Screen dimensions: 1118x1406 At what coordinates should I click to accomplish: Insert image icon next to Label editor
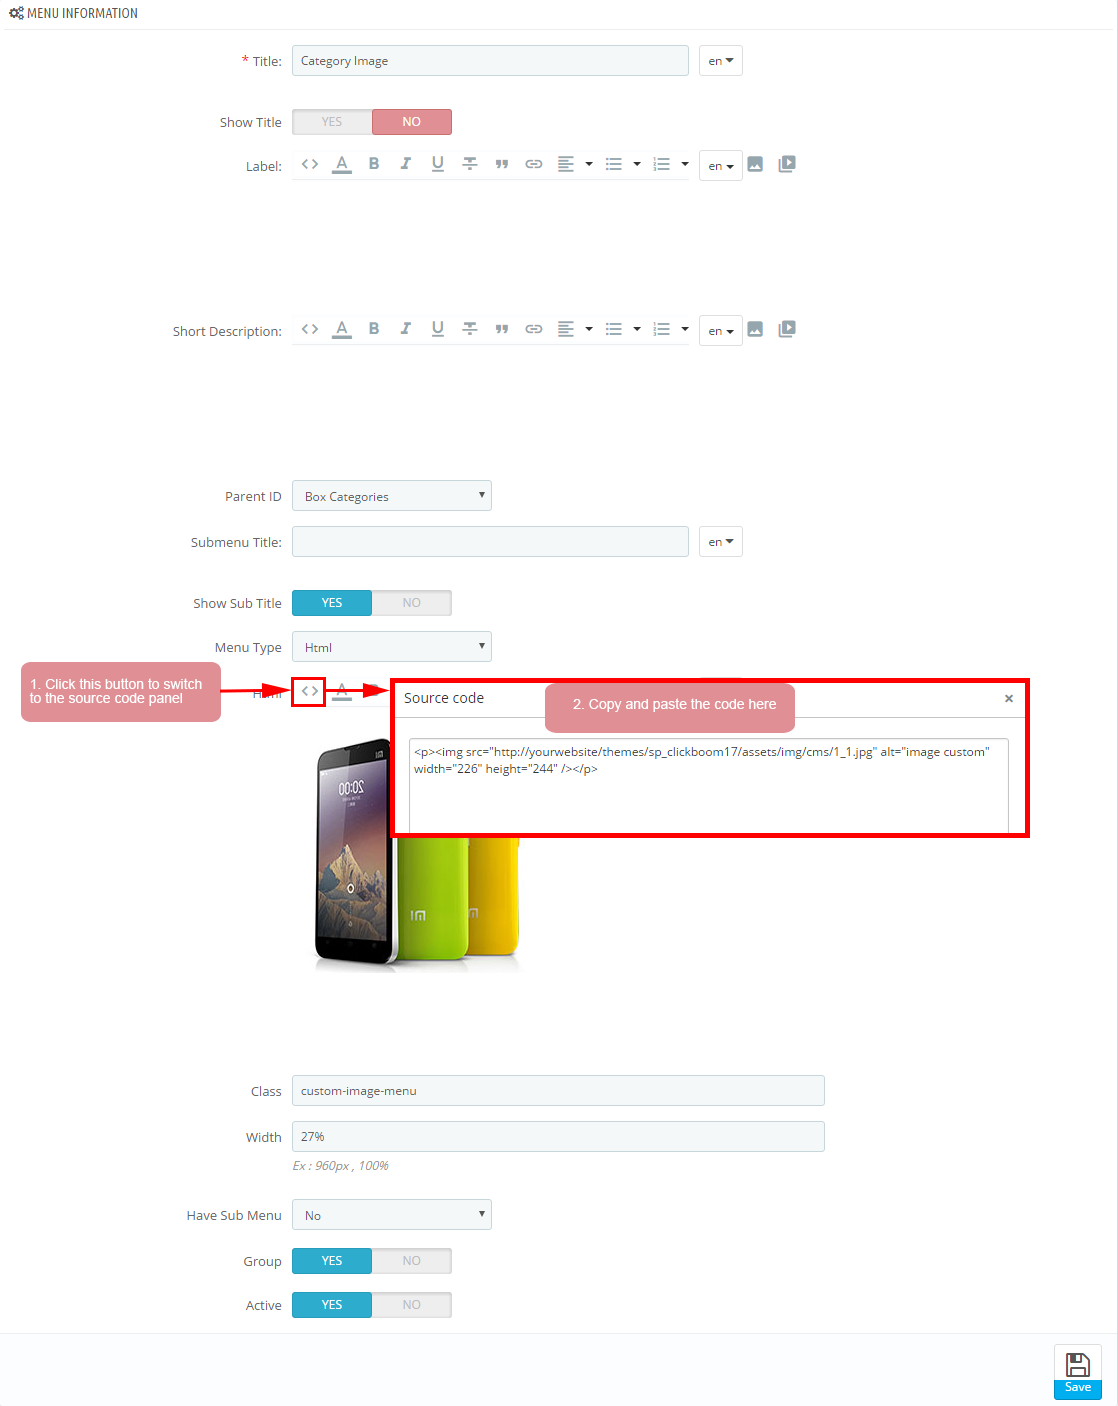pyautogui.click(x=755, y=164)
